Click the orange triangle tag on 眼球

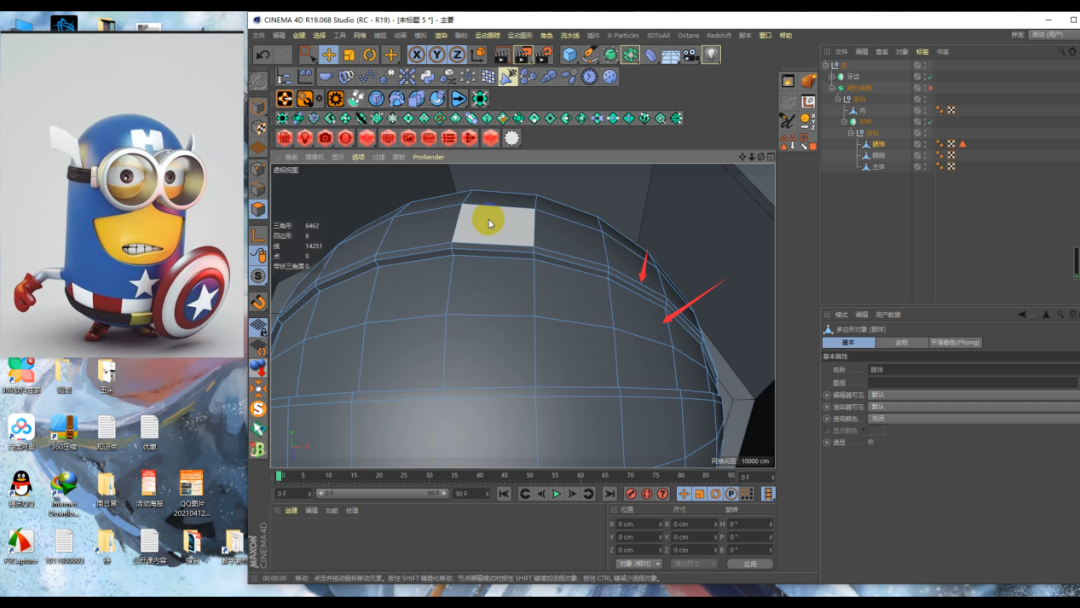click(962, 144)
